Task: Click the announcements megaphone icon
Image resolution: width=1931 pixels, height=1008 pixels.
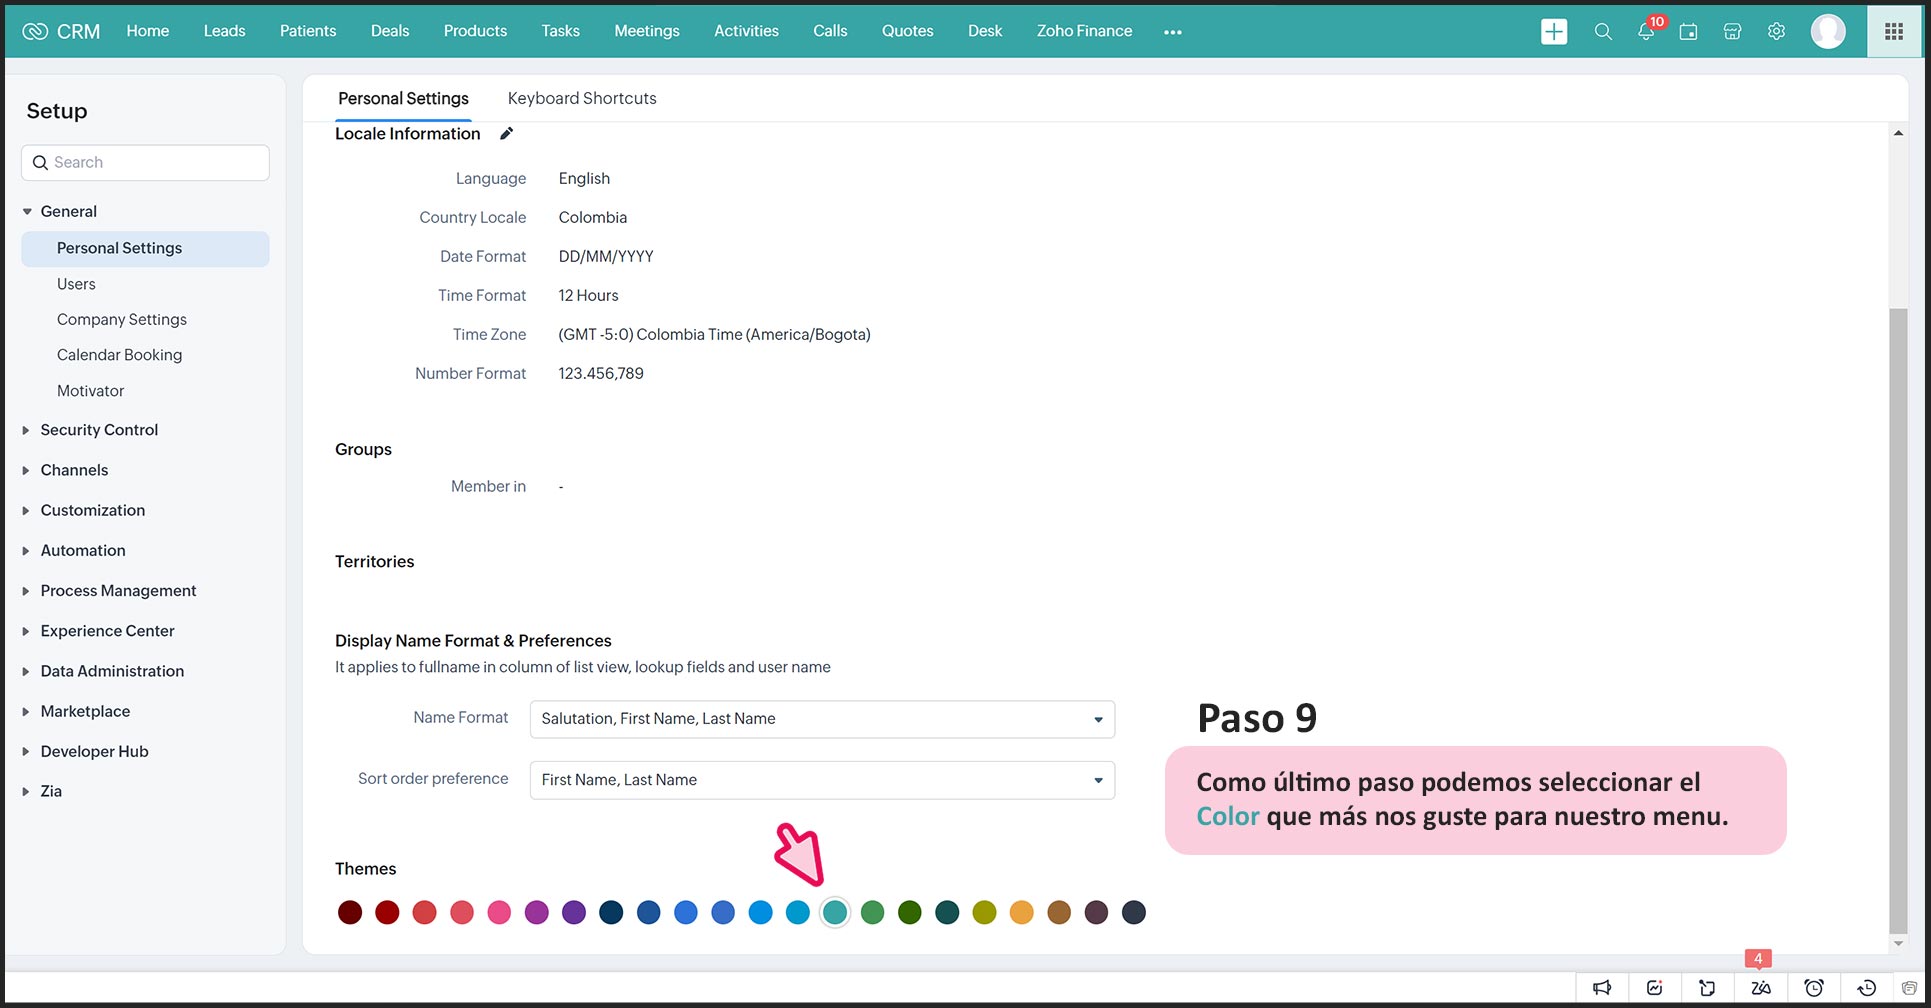Action: tap(1602, 988)
